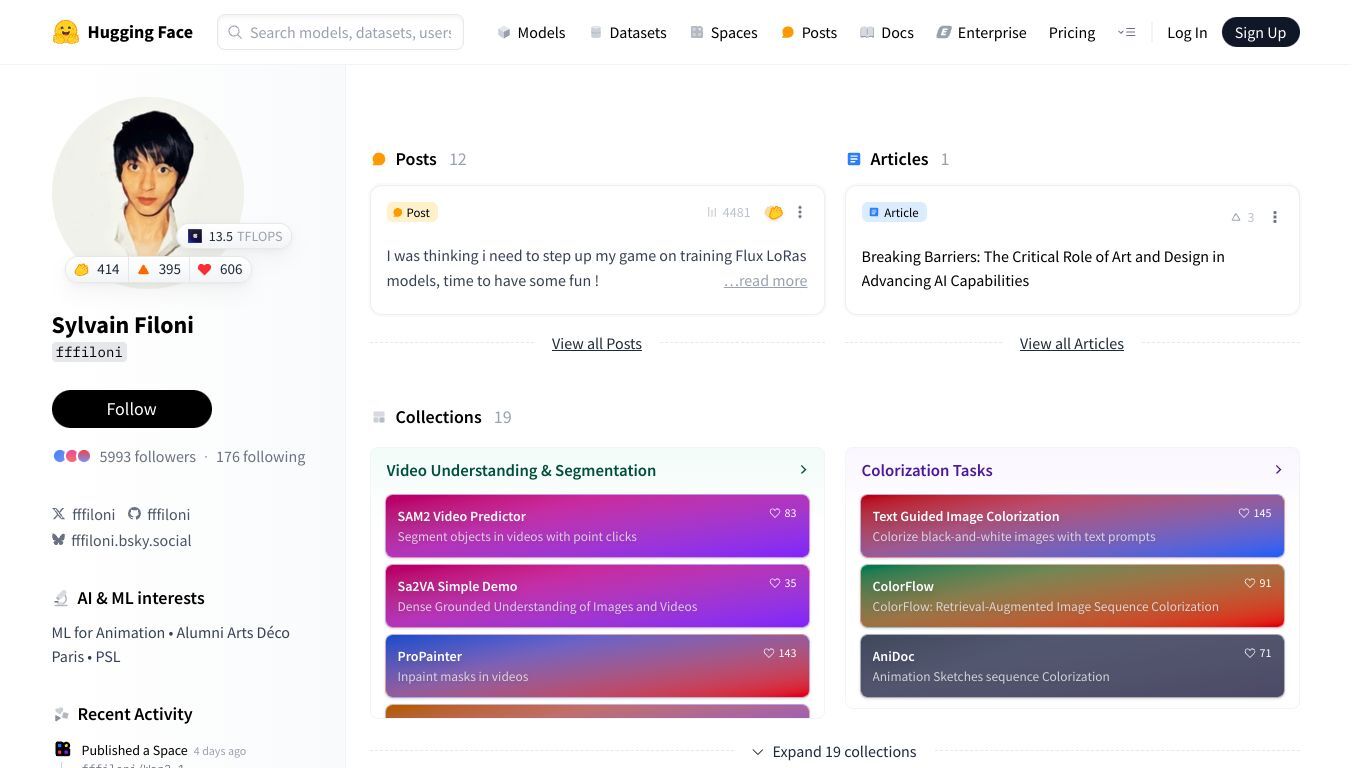This screenshot has height=768, width=1366.
Task: Click the Published a Space activity icon
Action: tap(62, 749)
